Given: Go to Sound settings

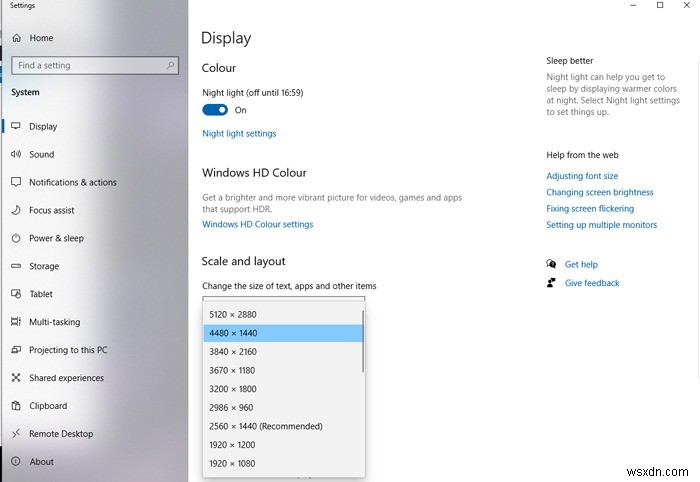Looking at the screenshot, I should pos(42,154).
